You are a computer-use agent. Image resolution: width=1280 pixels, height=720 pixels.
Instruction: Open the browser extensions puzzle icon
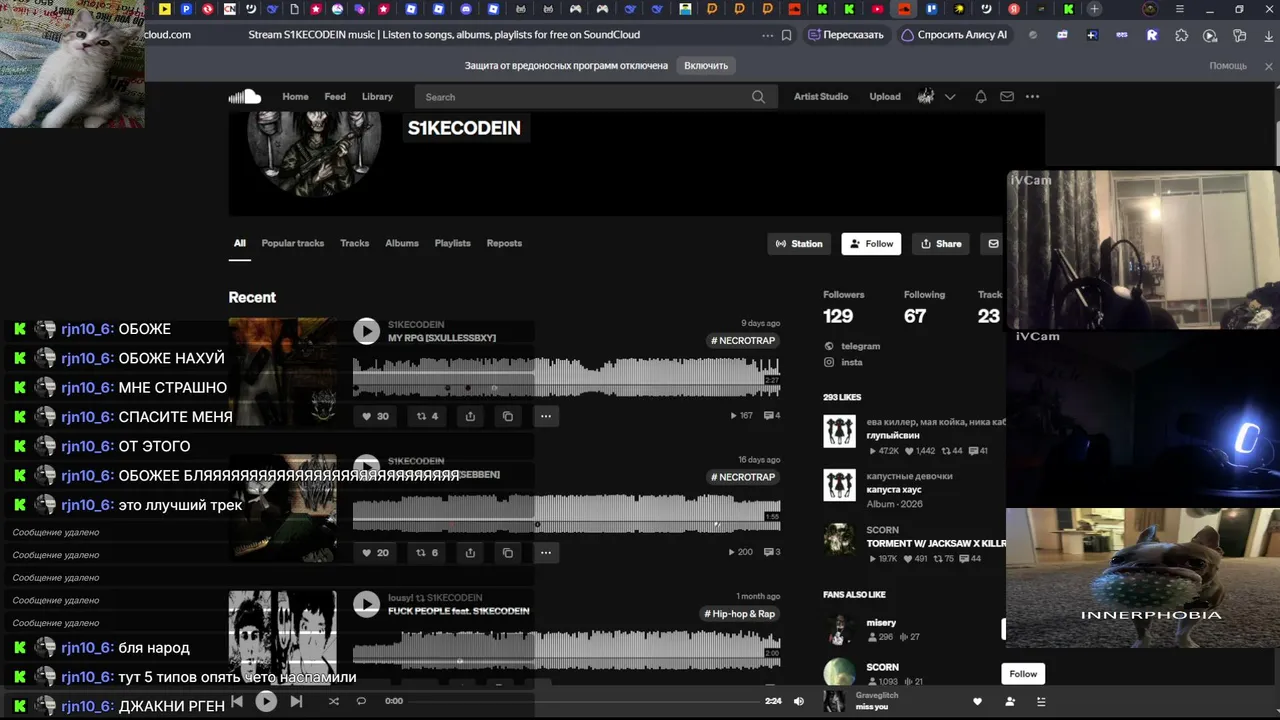point(1181,35)
